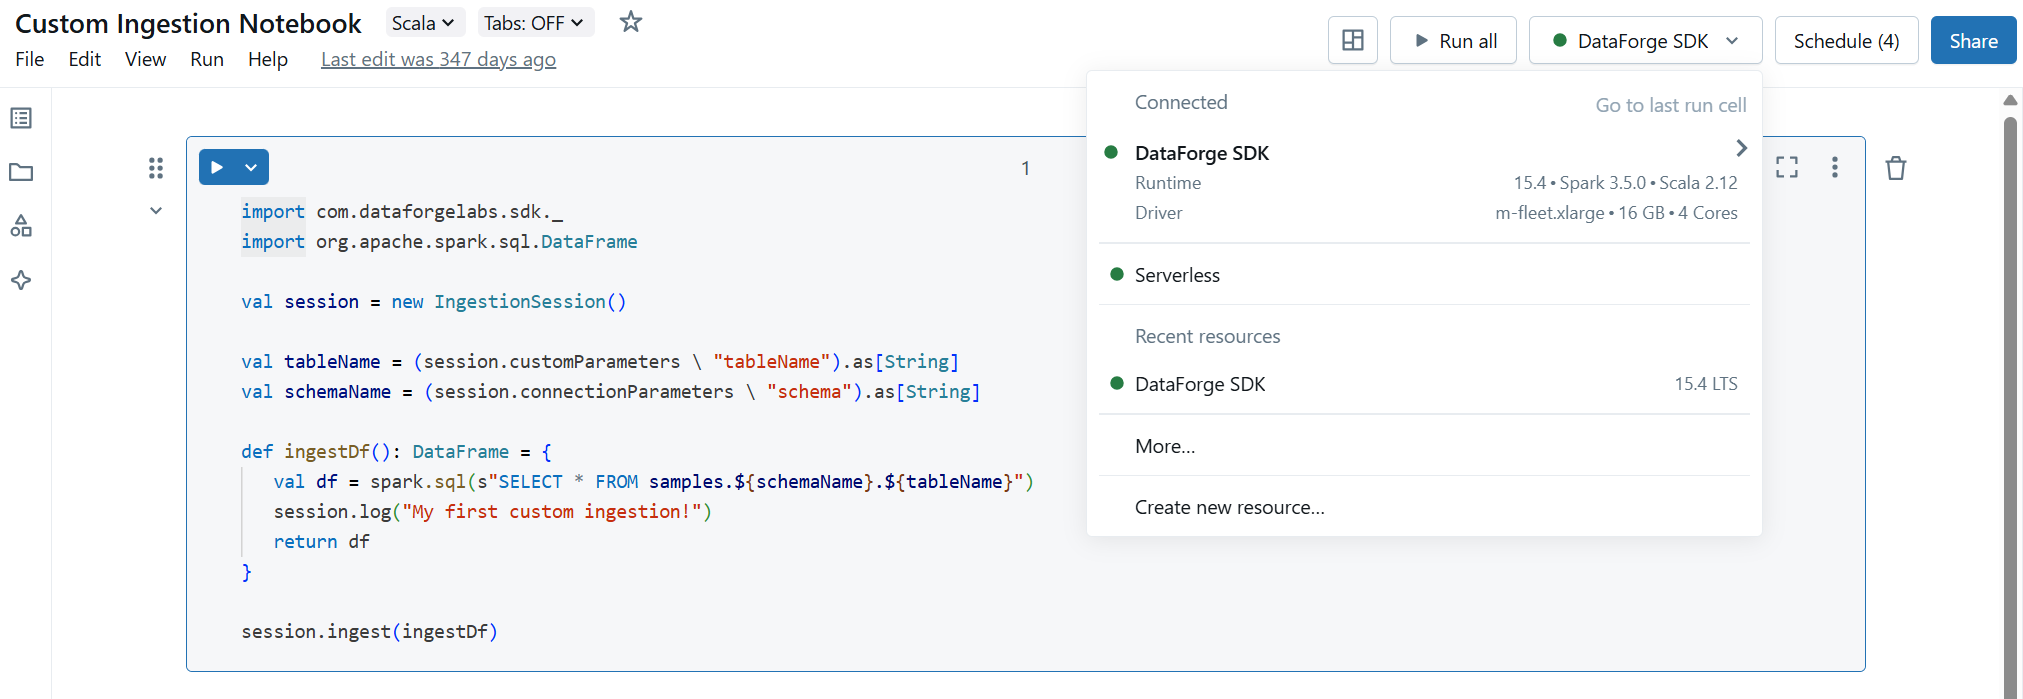2023x699 pixels.
Task: Click the Runtime 15.4 Spark details text
Action: pyautogui.click(x=1625, y=183)
